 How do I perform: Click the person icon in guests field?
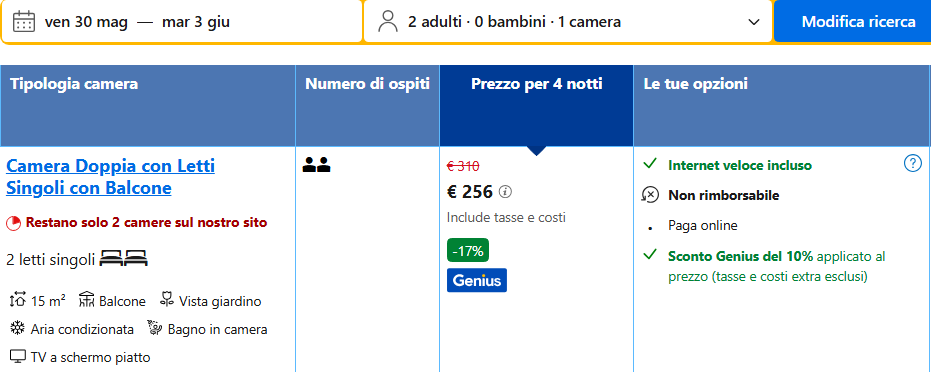pyautogui.click(x=388, y=22)
